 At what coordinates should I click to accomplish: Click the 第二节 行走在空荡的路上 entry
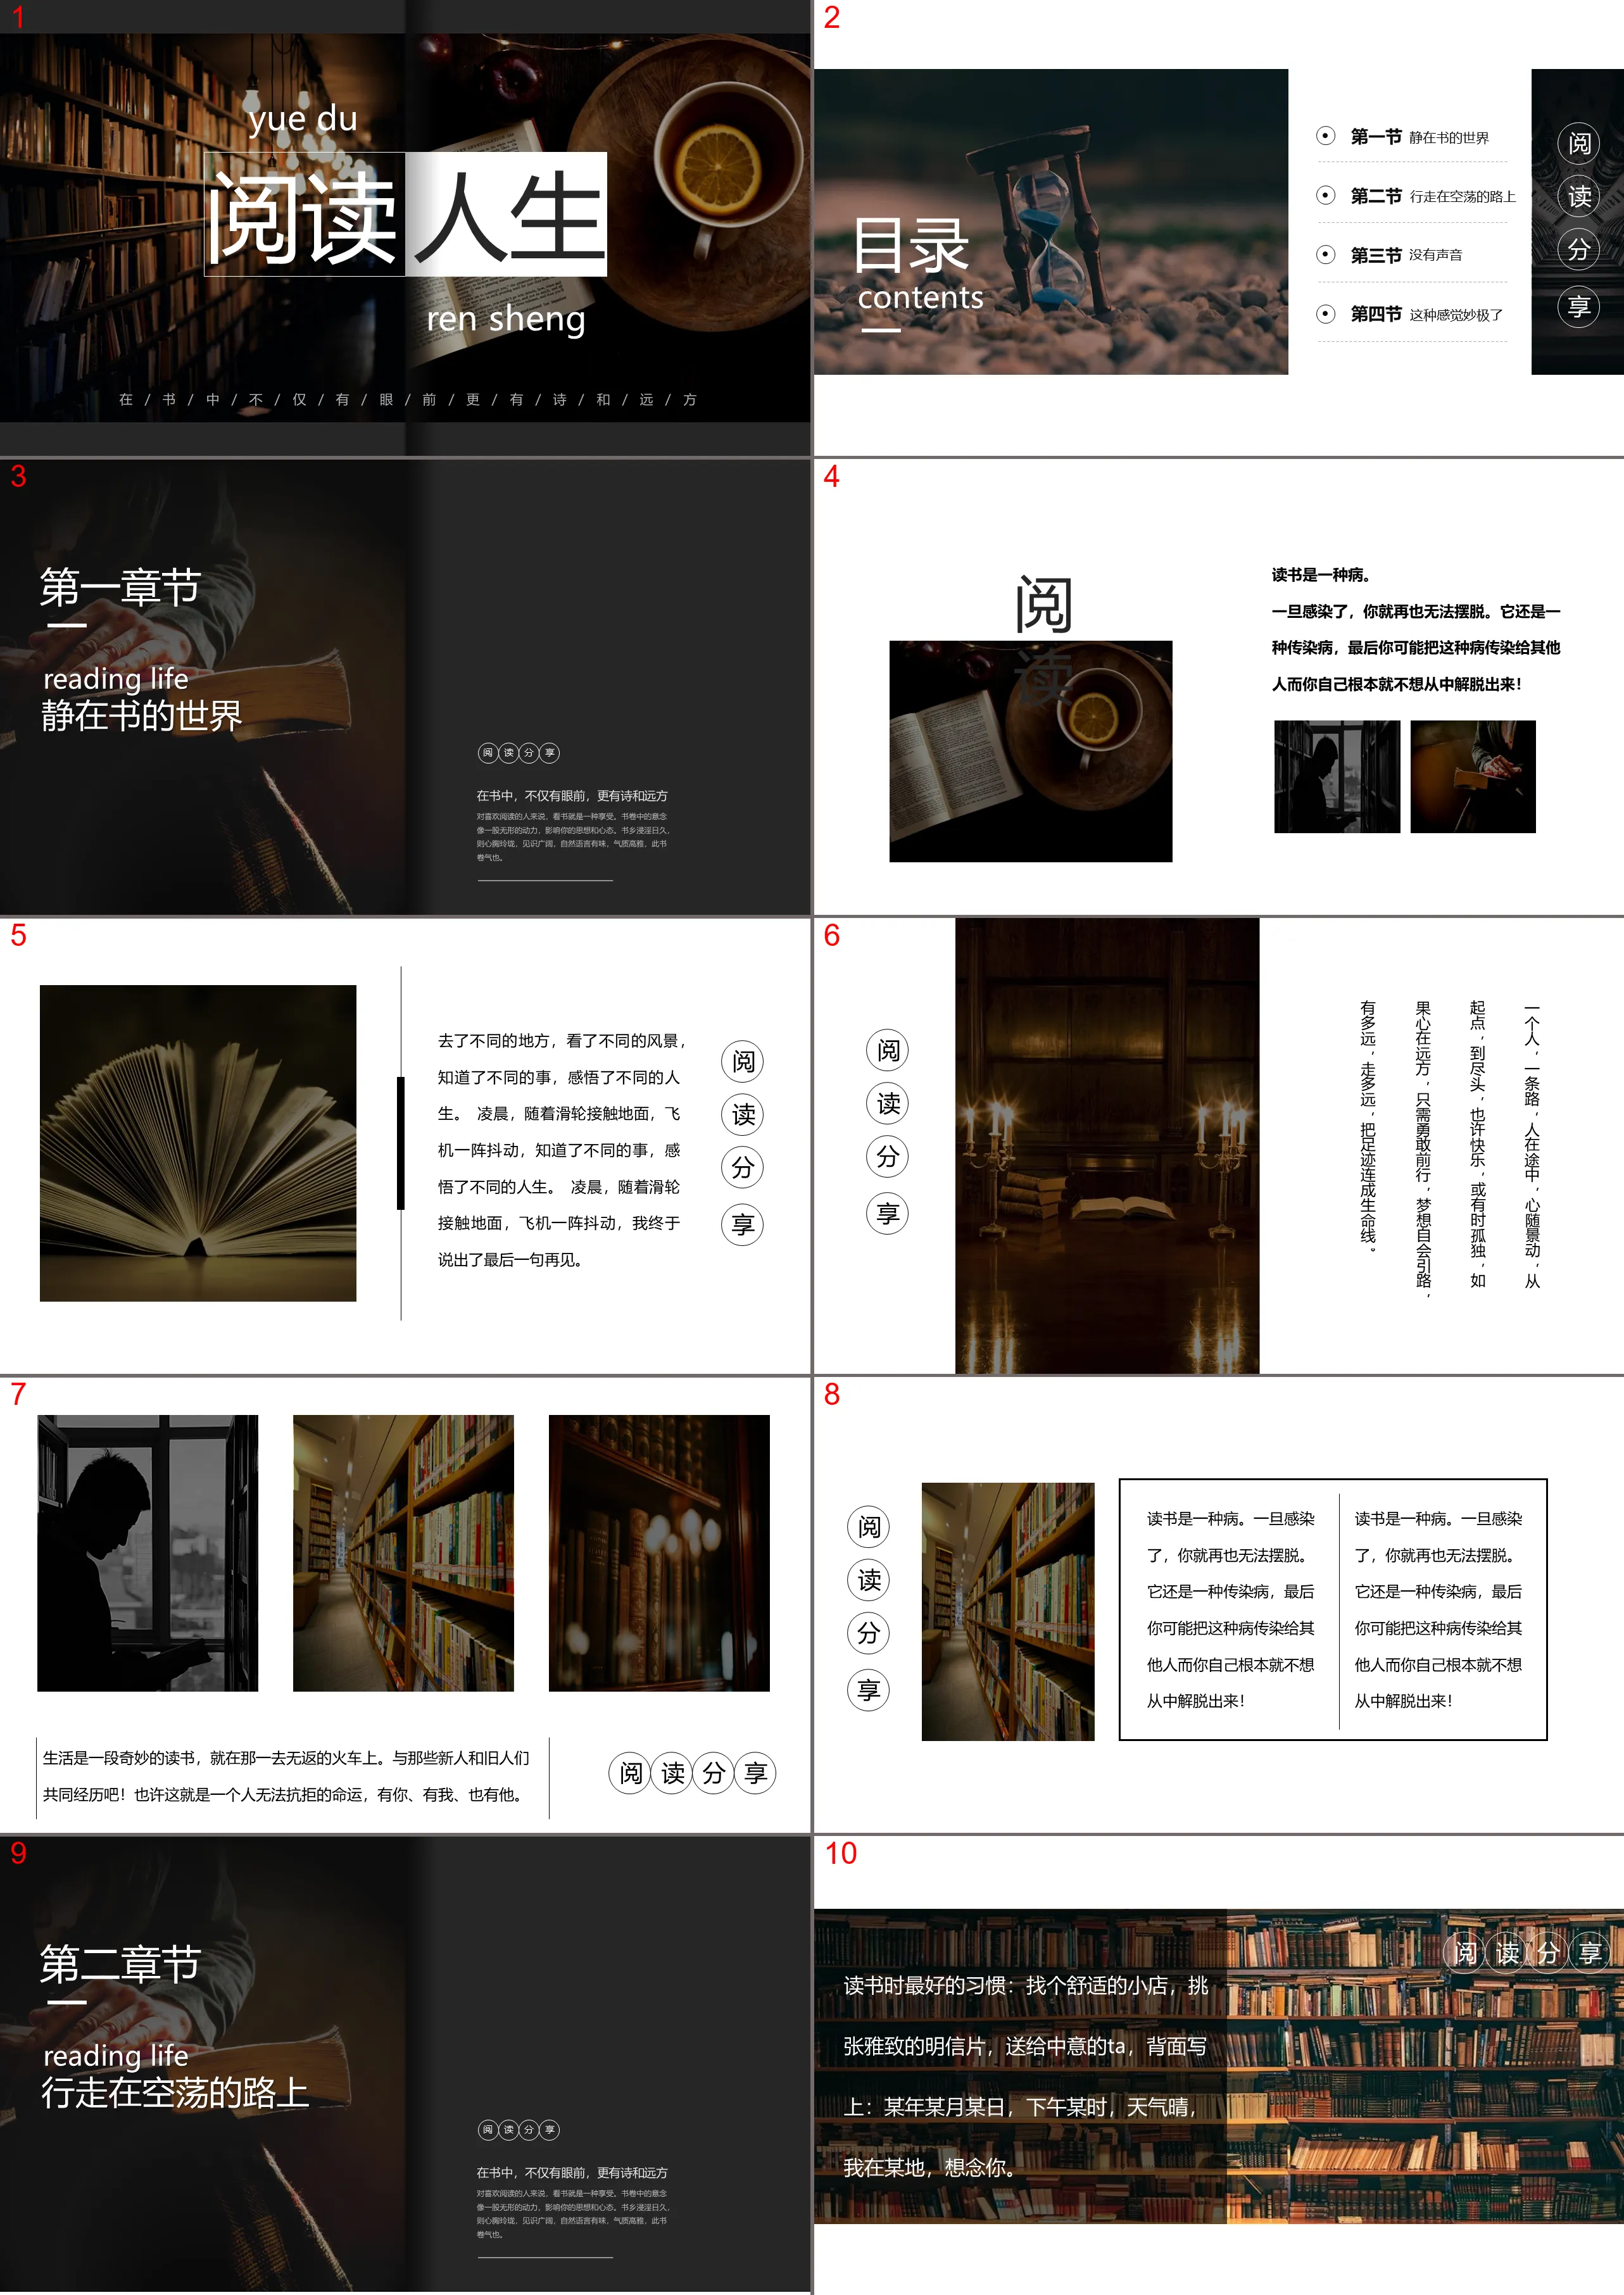1433,196
